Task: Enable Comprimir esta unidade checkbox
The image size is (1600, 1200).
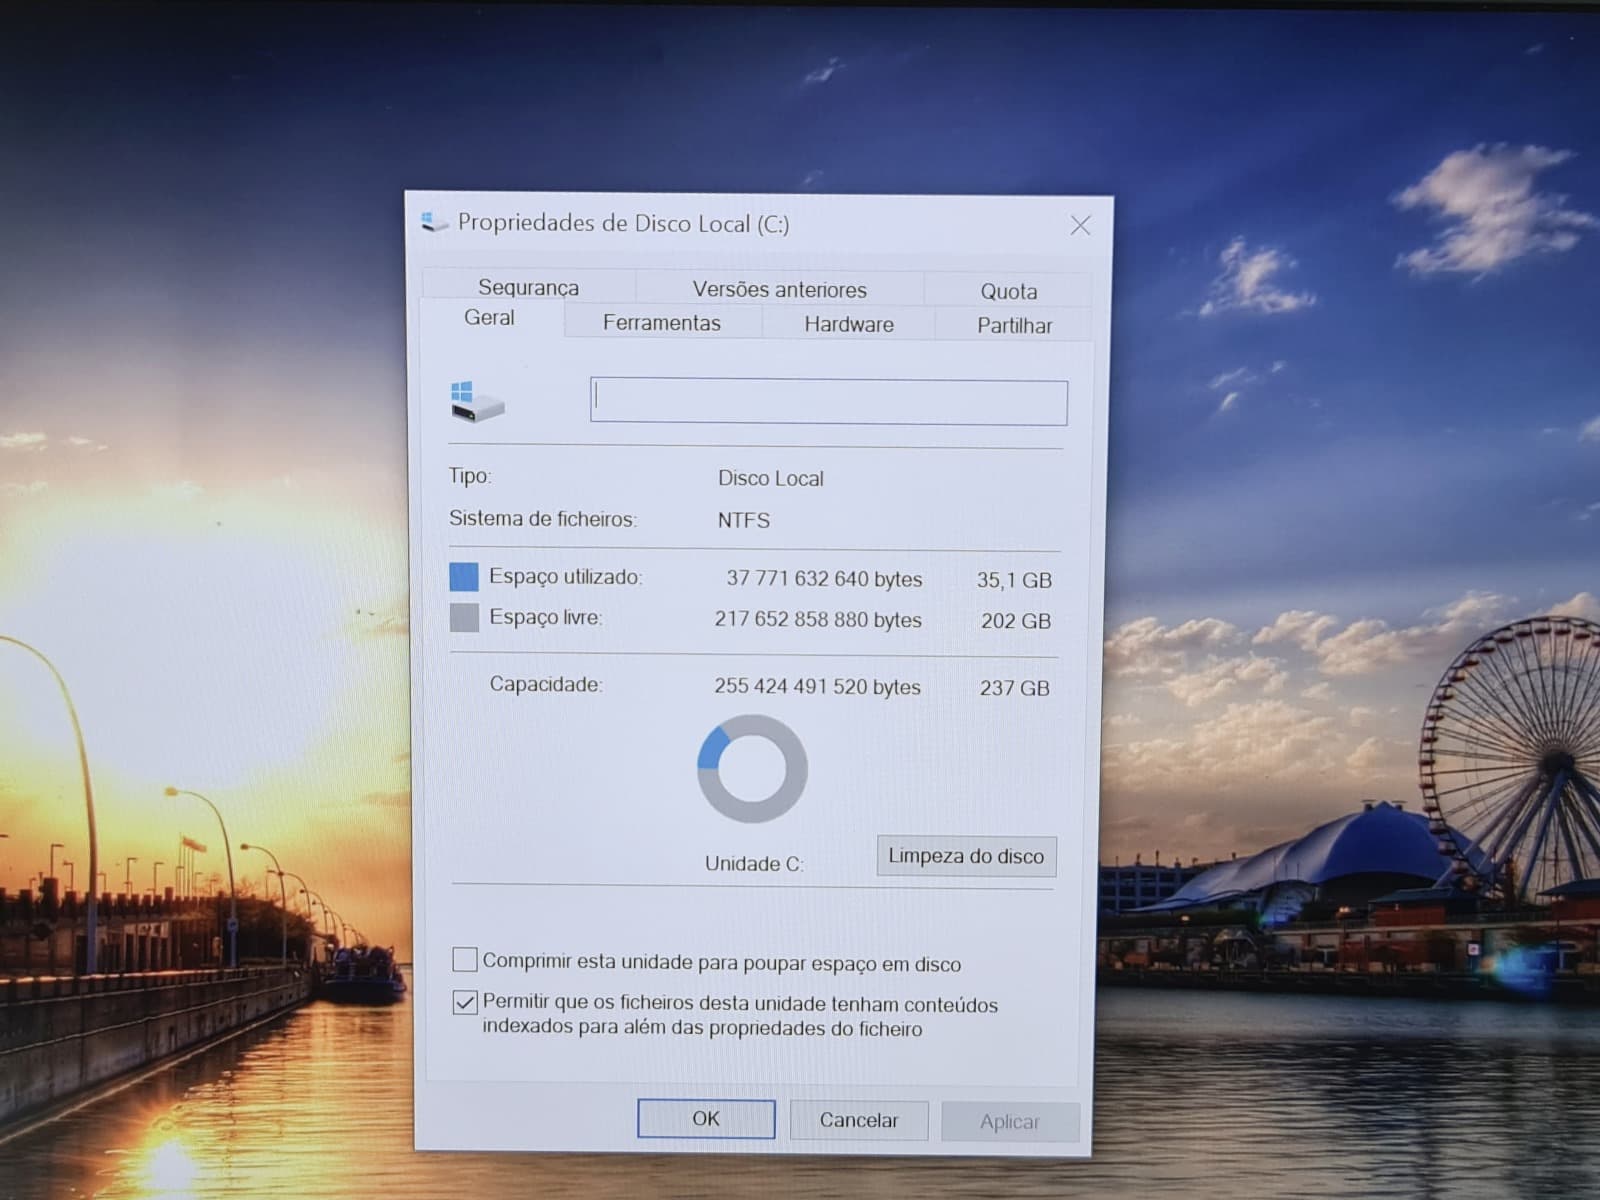Action: pos(465,960)
